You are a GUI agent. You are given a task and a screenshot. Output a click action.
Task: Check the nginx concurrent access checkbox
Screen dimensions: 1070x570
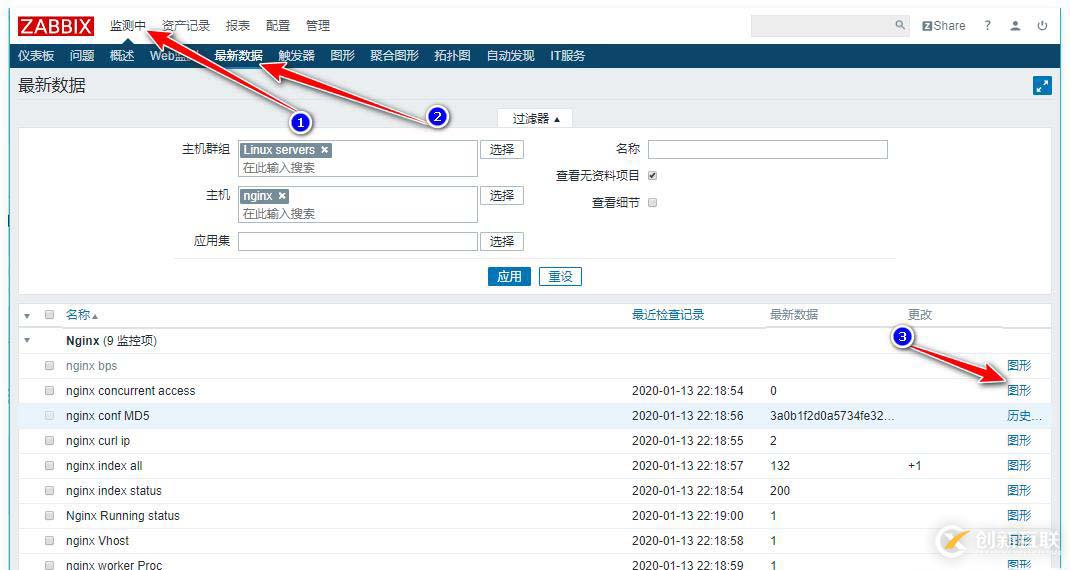pyautogui.click(x=49, y=390)
